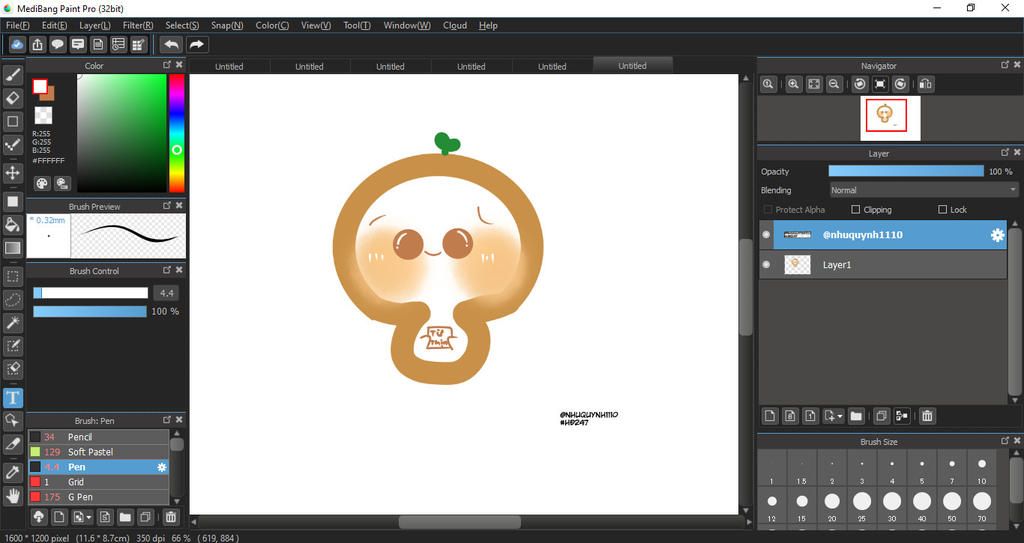Screen dimensions: 1024x543
Task: Click the speech bubble icon in the top toolbar
Action: [57, 44]
